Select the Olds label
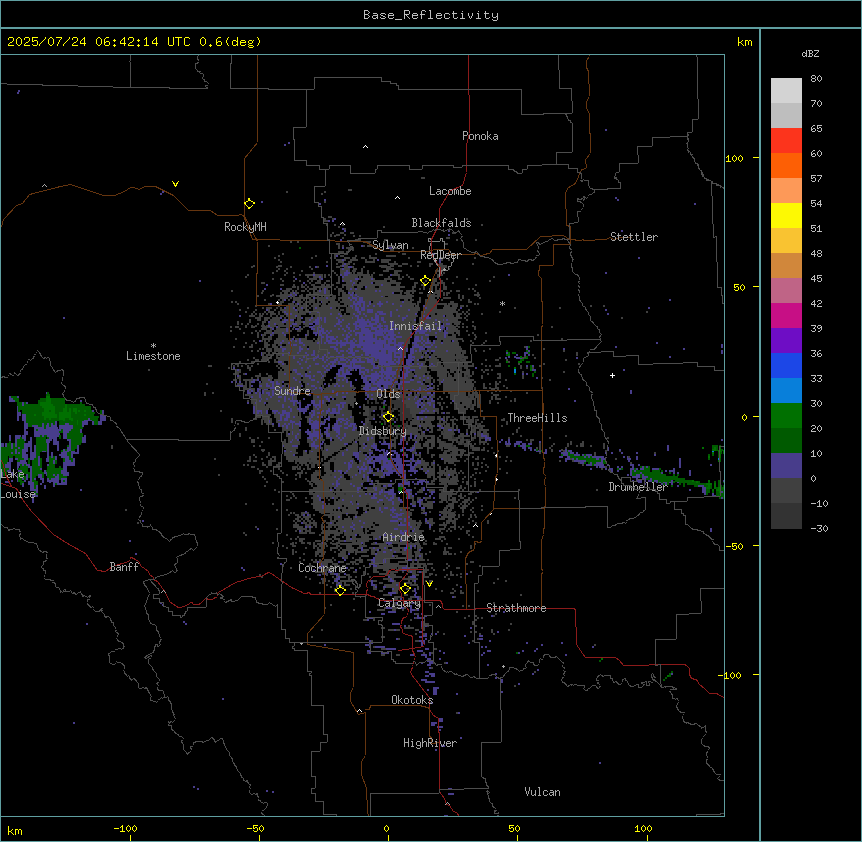This screenshot has height=842, width=862. pyautogui.click(x=388, y=394)
